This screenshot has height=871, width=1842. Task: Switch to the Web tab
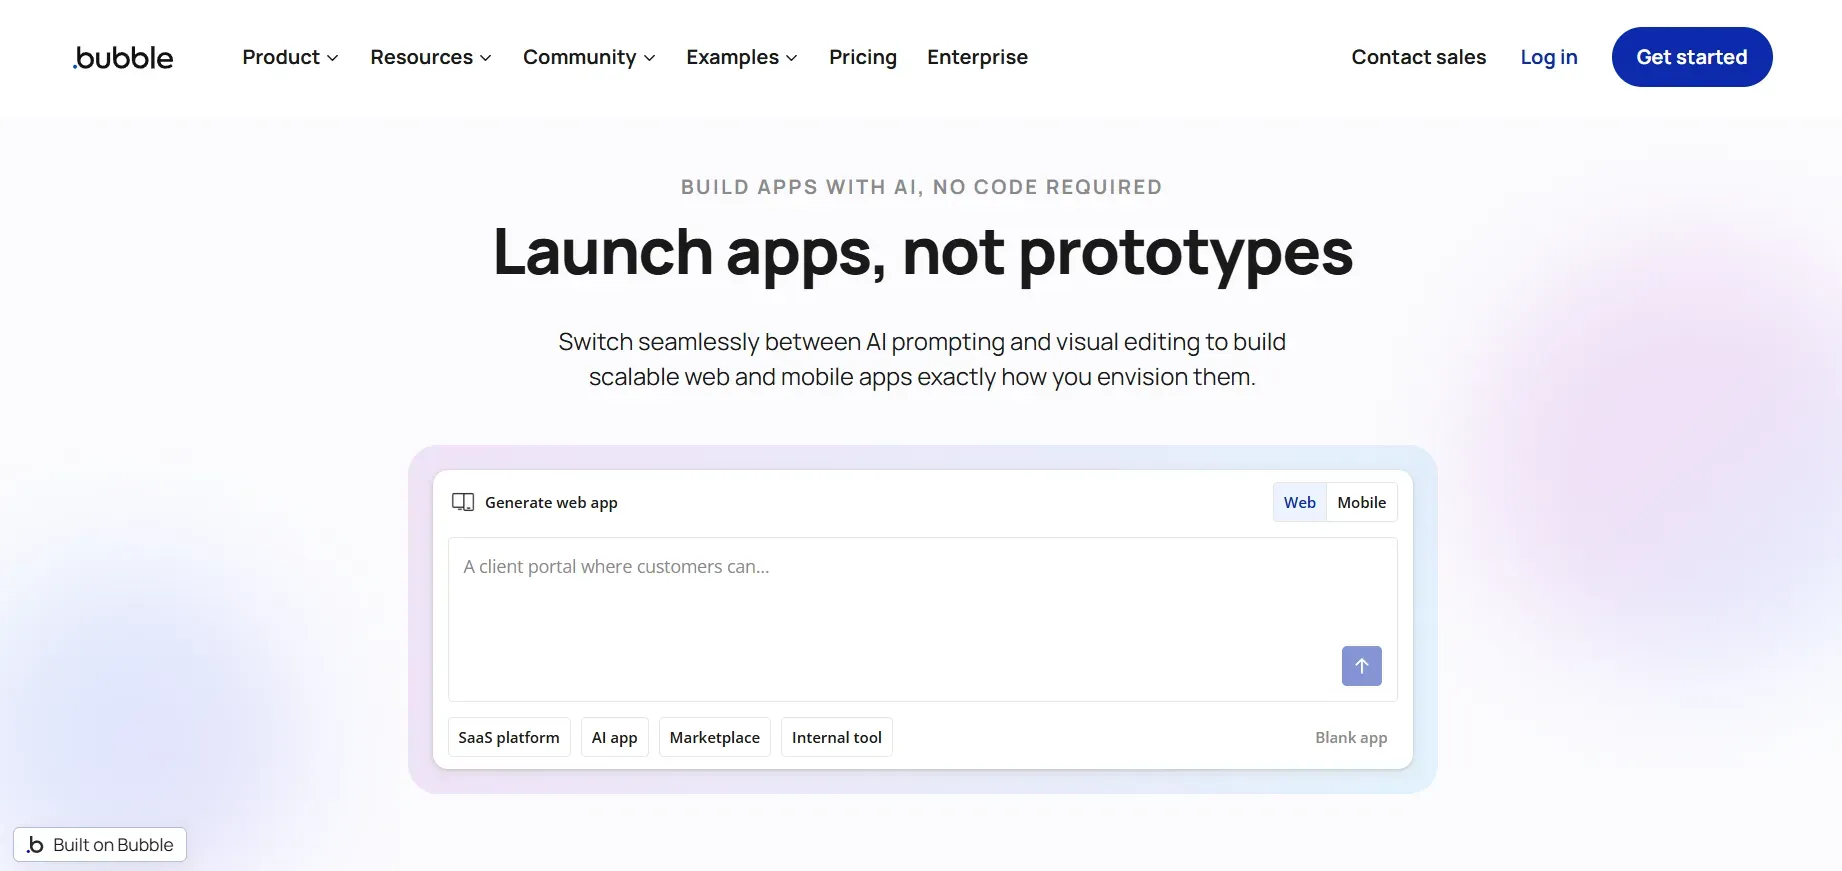pos(1299,502)
